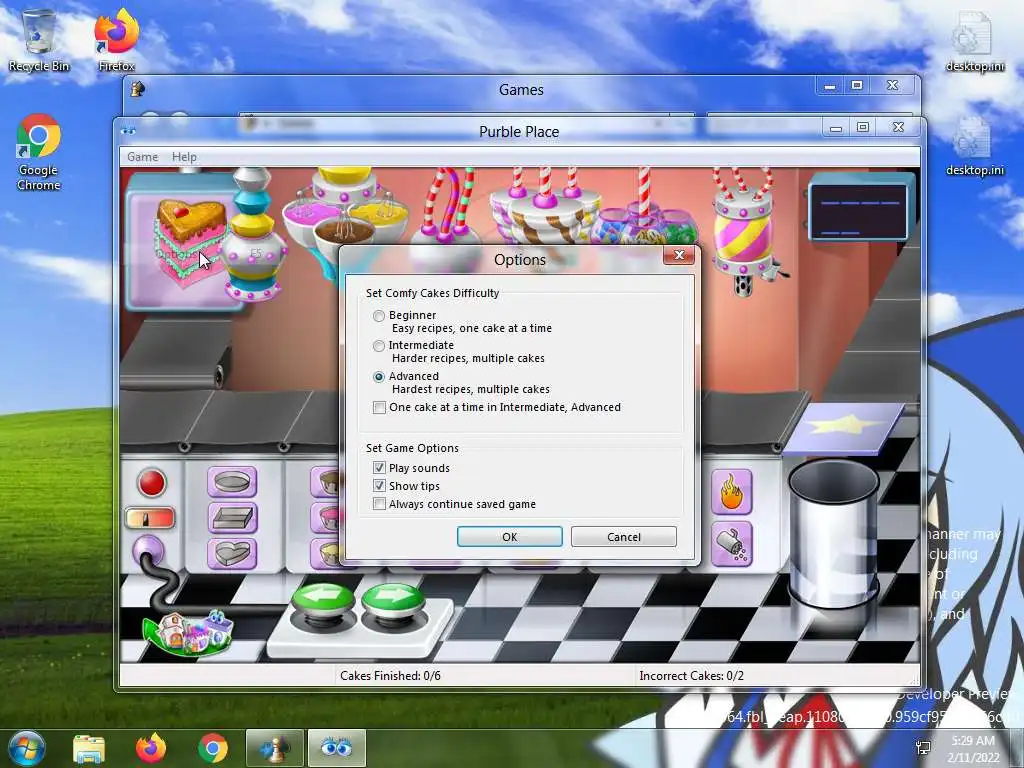Click the purple plug button
The height and width of the screenshot is (768, 1024).
coord(148,551)
